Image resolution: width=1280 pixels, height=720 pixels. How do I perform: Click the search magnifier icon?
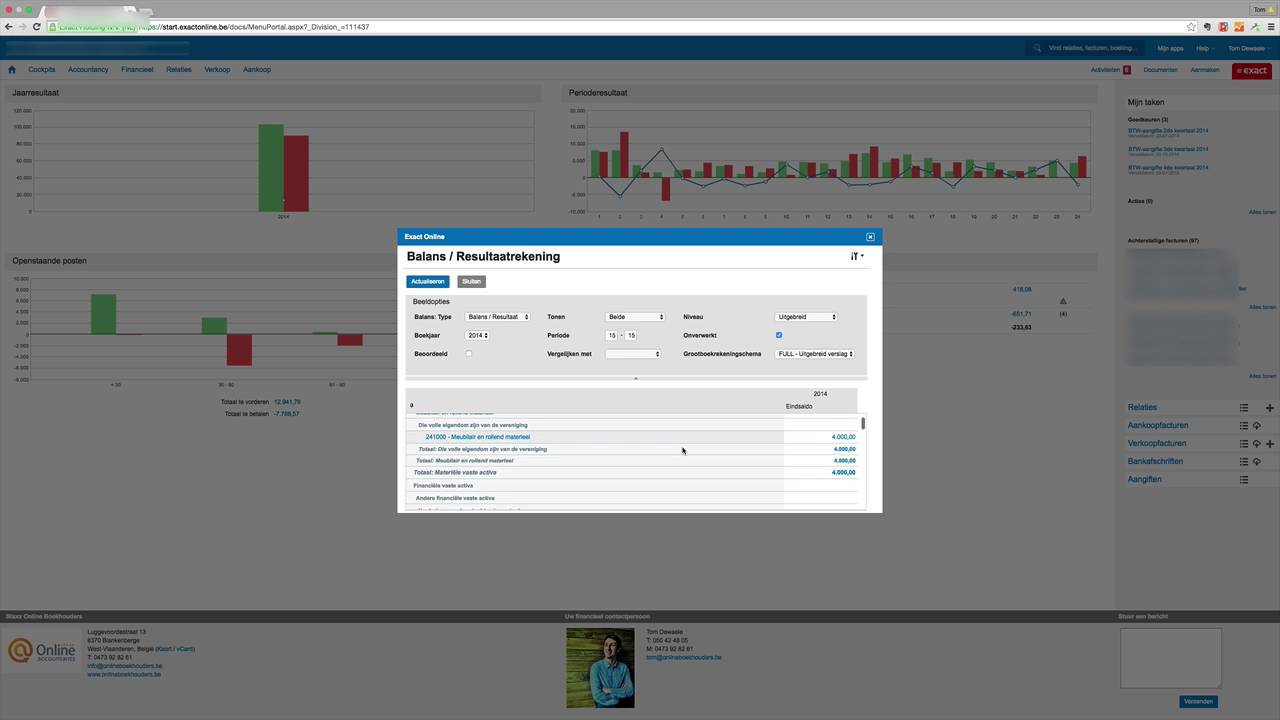click(x=1038, y=48)
